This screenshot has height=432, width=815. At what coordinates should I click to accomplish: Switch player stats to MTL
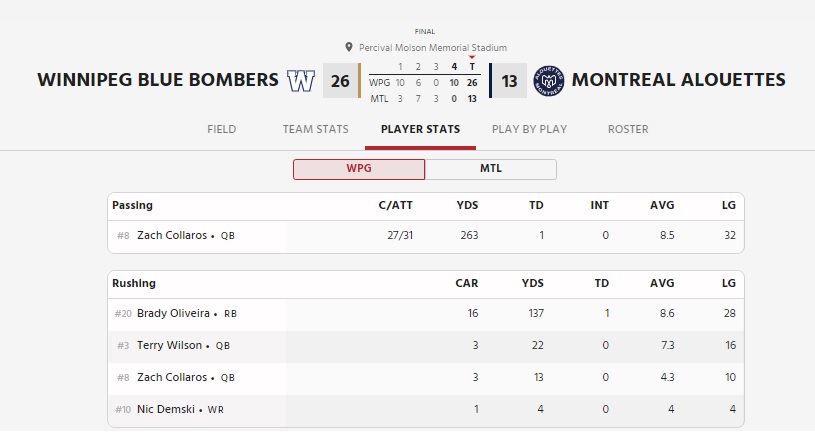491,169
